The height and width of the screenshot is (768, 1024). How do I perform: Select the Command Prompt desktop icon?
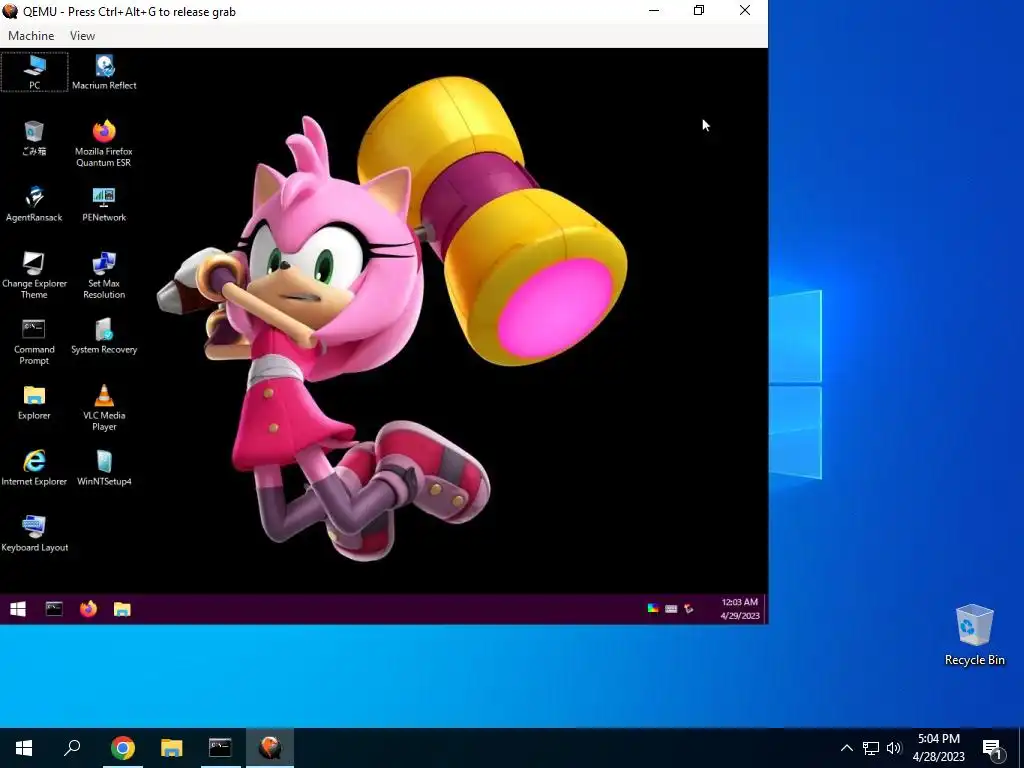tap(34, 342)
